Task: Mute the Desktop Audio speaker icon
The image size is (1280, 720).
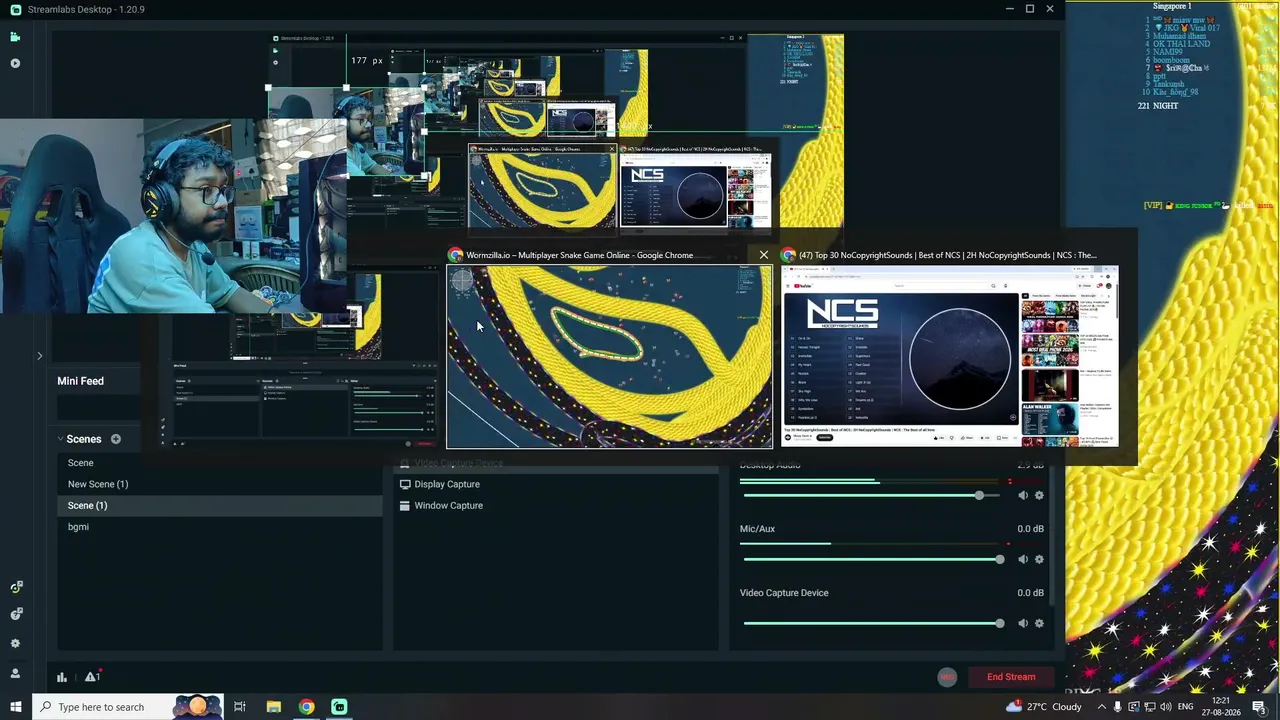Action: pos(1023,496)
